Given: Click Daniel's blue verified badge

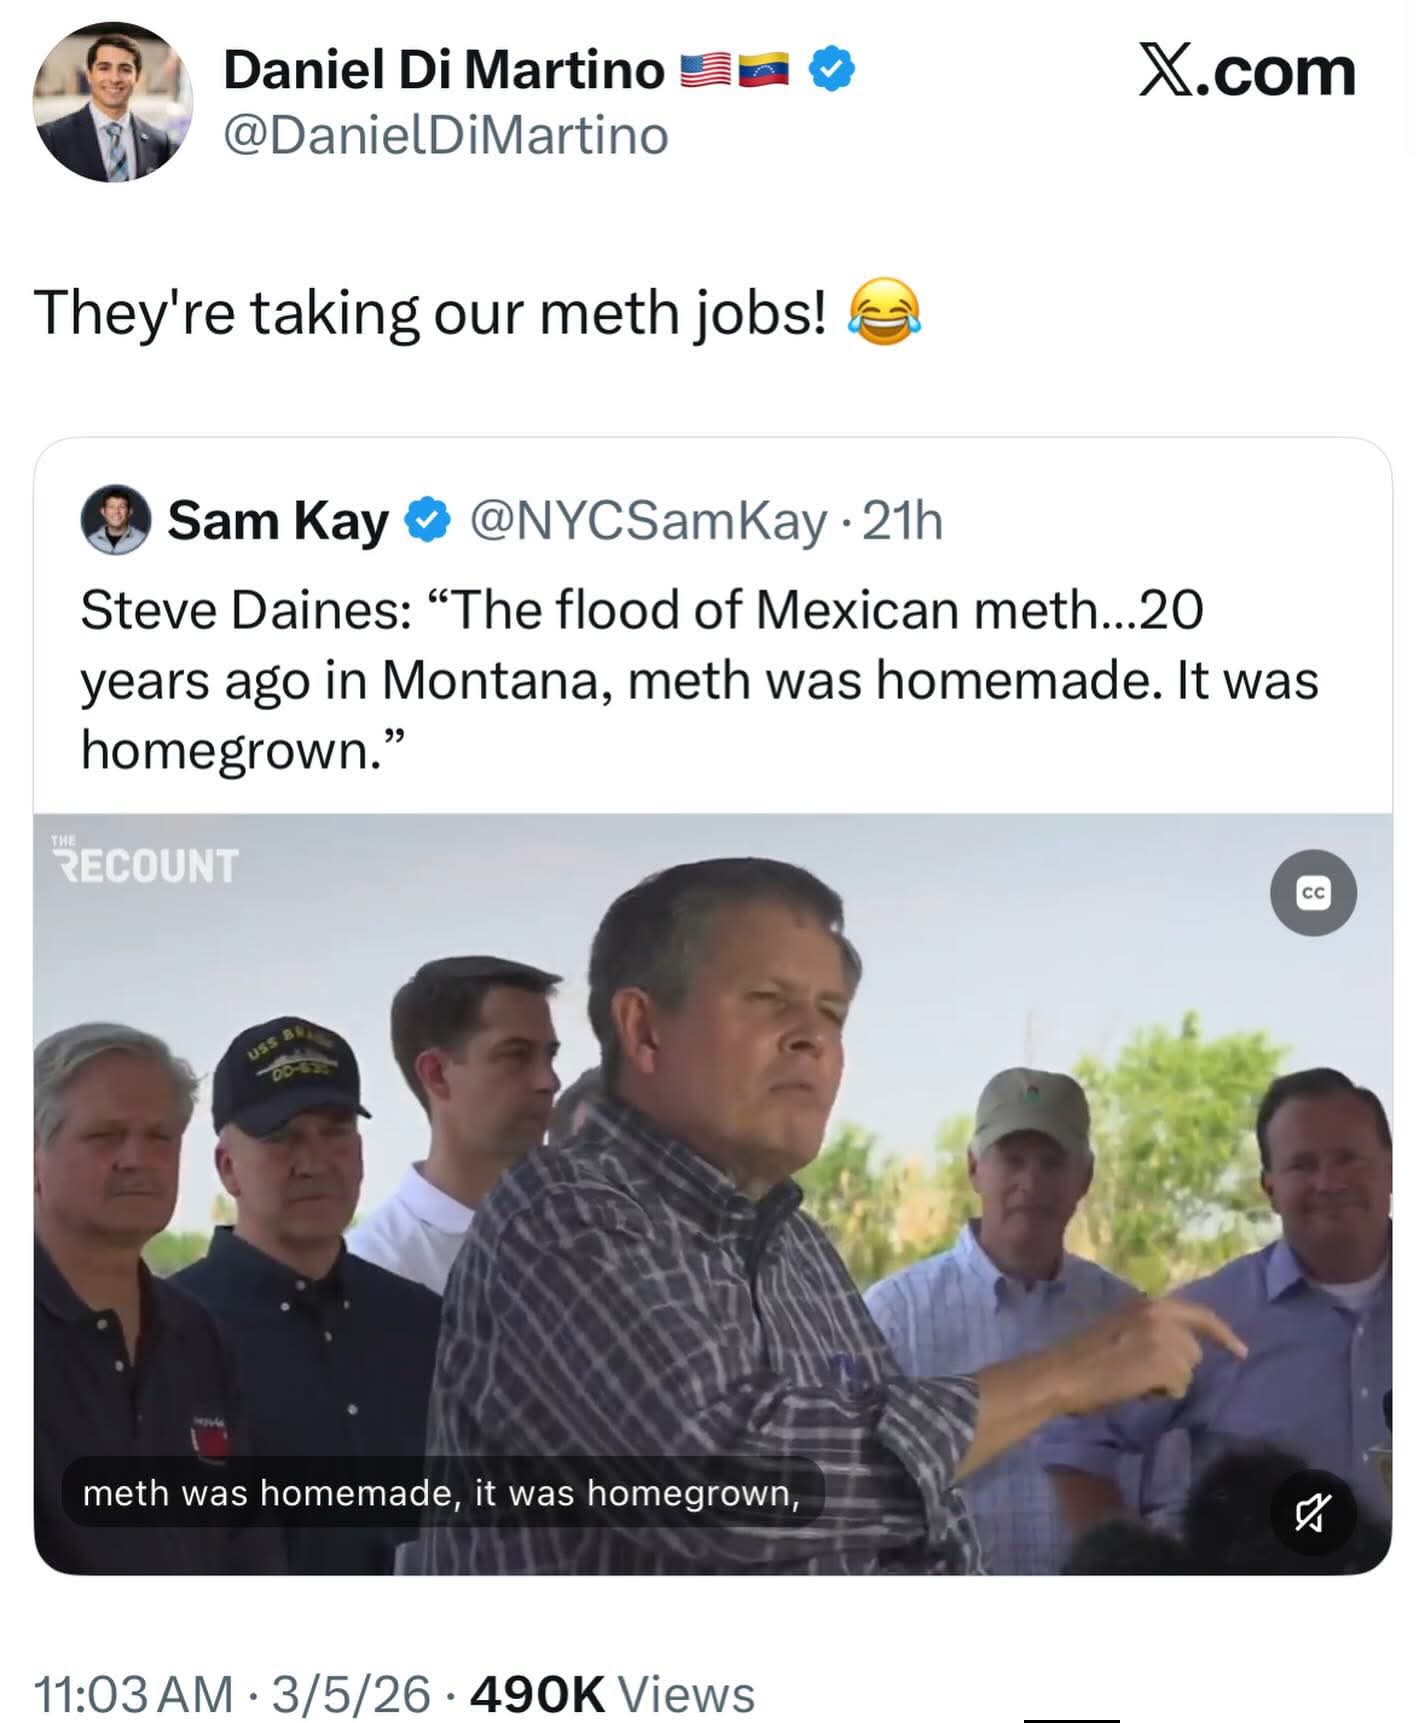Looking at the screenshot, I should (x=830, y=70).
